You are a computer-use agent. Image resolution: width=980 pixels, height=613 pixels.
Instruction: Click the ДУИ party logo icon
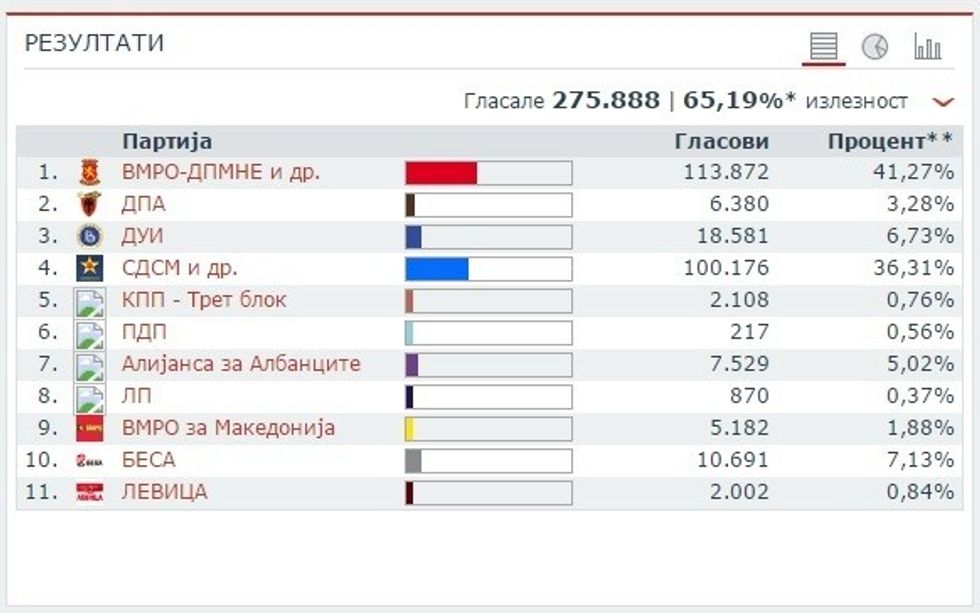(90, 236)
